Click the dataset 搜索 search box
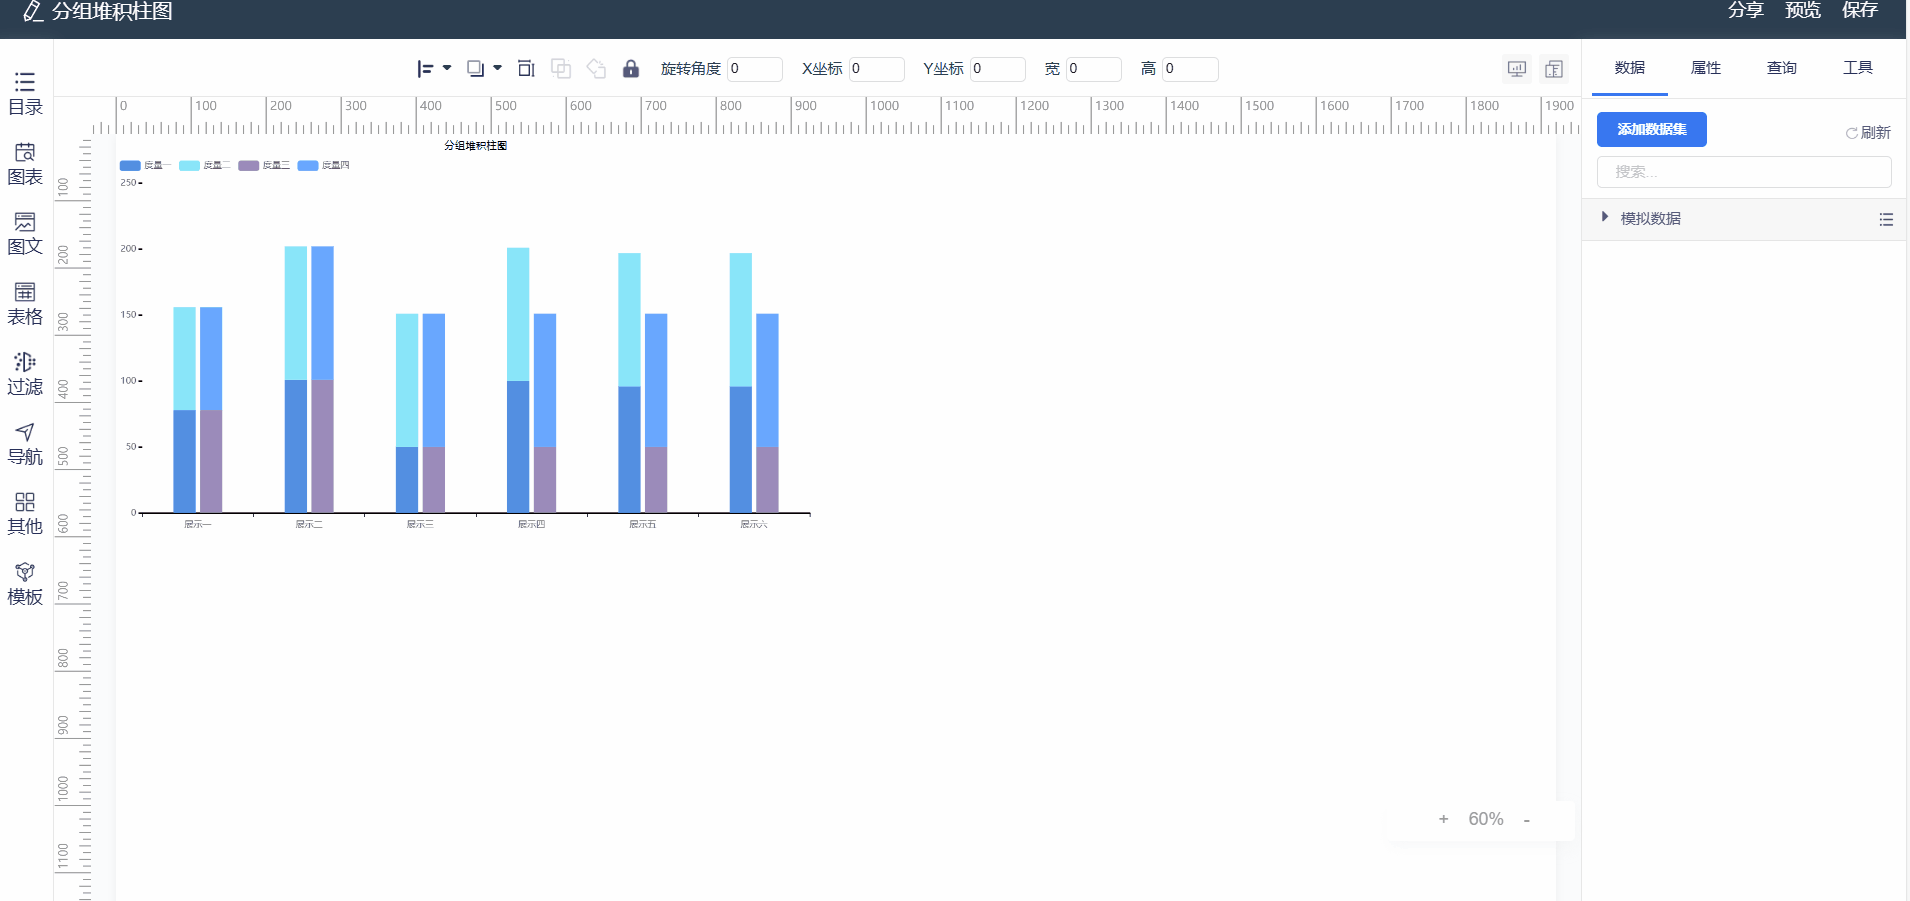This screenshot has width=1910, height=901. point(1744,172)
